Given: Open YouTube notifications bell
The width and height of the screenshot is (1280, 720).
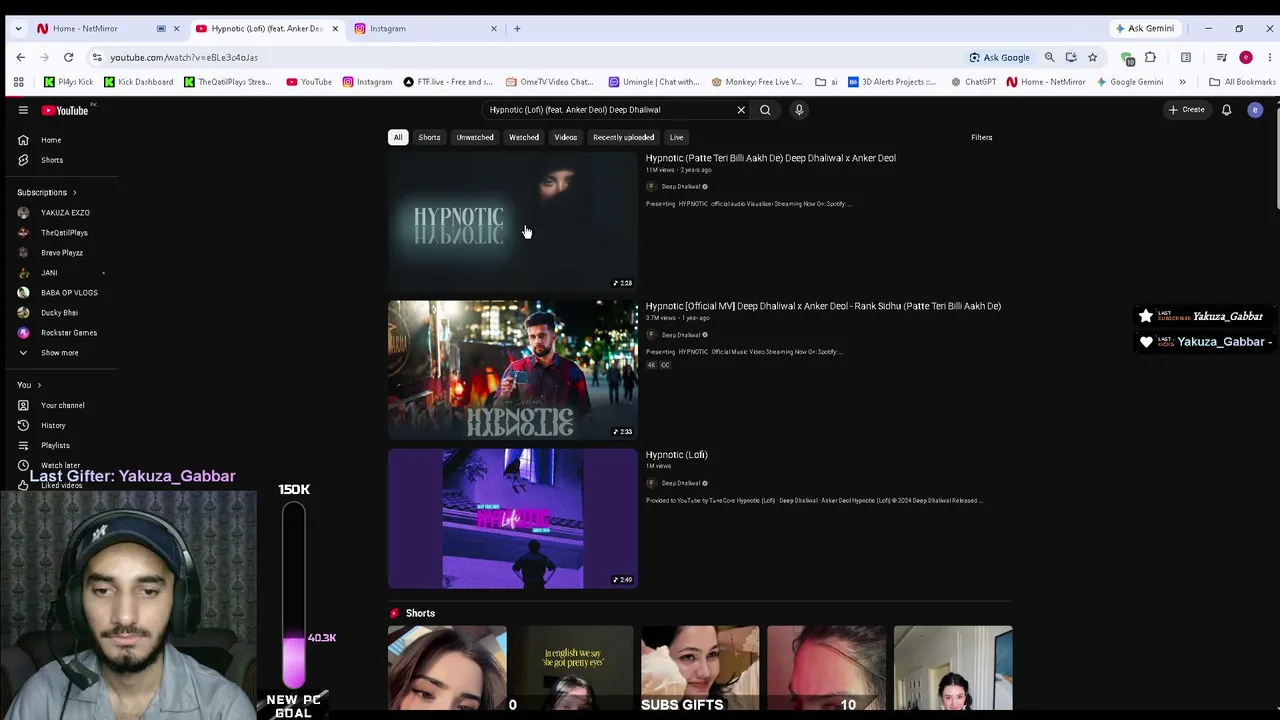Looking at the screenshot, I should click(x=1226, y=110).
